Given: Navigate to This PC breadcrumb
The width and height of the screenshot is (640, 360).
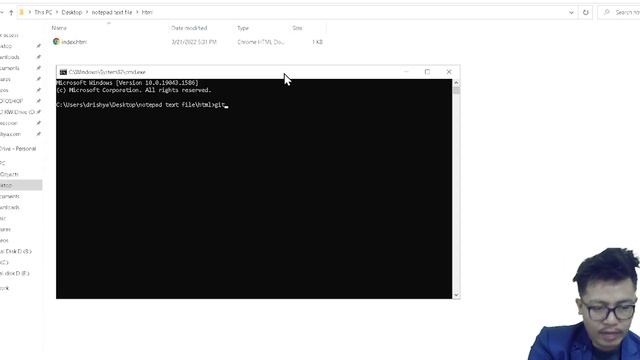Looking at the screenshot, I should (x=43, y=12).
